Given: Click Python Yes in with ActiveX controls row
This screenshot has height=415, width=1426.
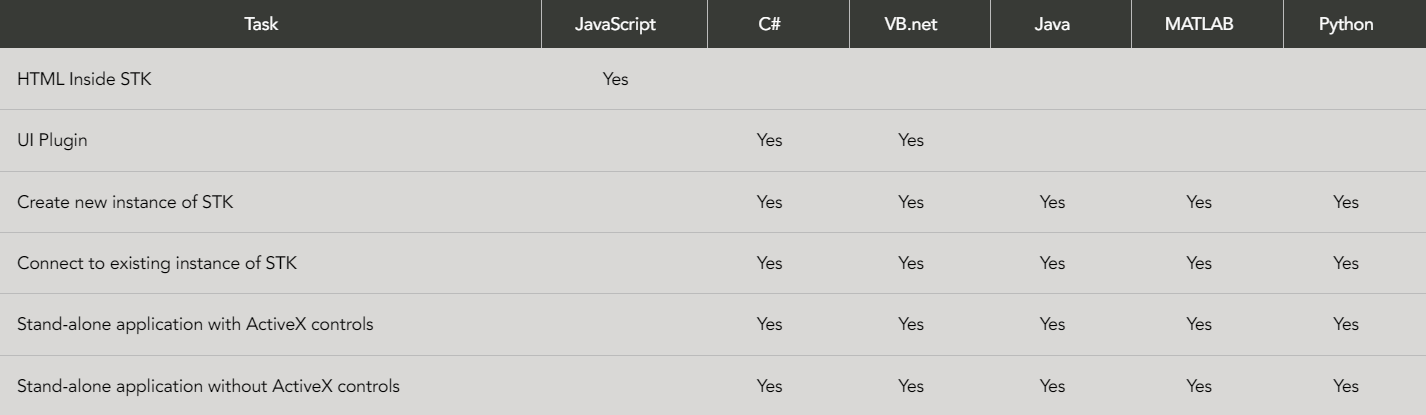Looking at the screenshot, I should click(1346, 325).
